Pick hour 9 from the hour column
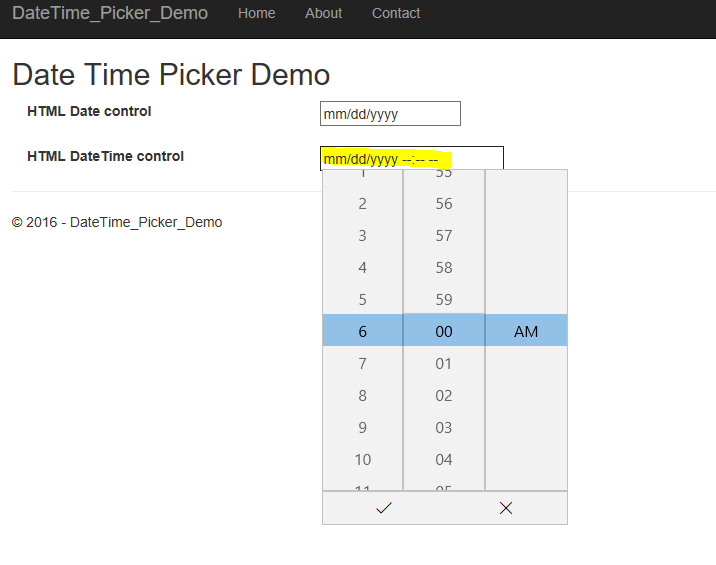Viewport: 716px width, 565px height. [x=363, y=428]
